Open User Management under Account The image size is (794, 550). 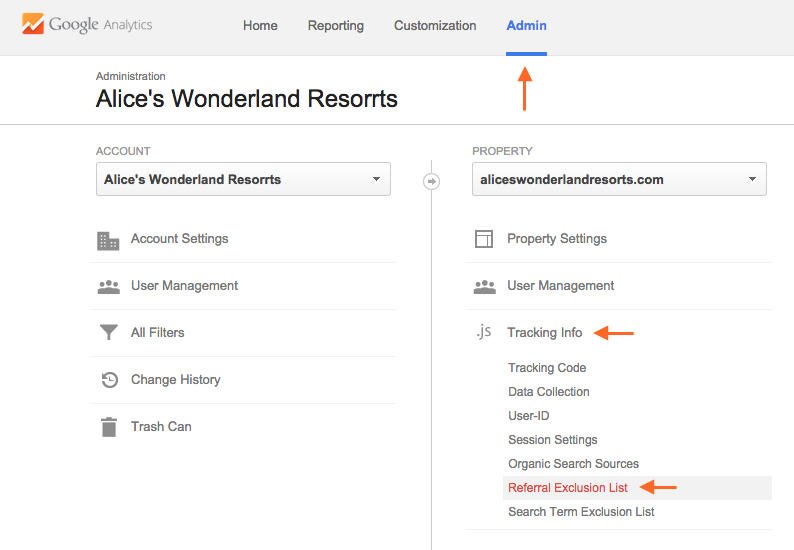tap(184, 286)
